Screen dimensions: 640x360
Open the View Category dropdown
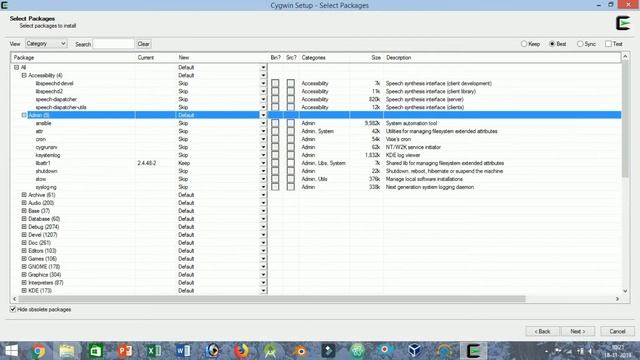point(46,43)
